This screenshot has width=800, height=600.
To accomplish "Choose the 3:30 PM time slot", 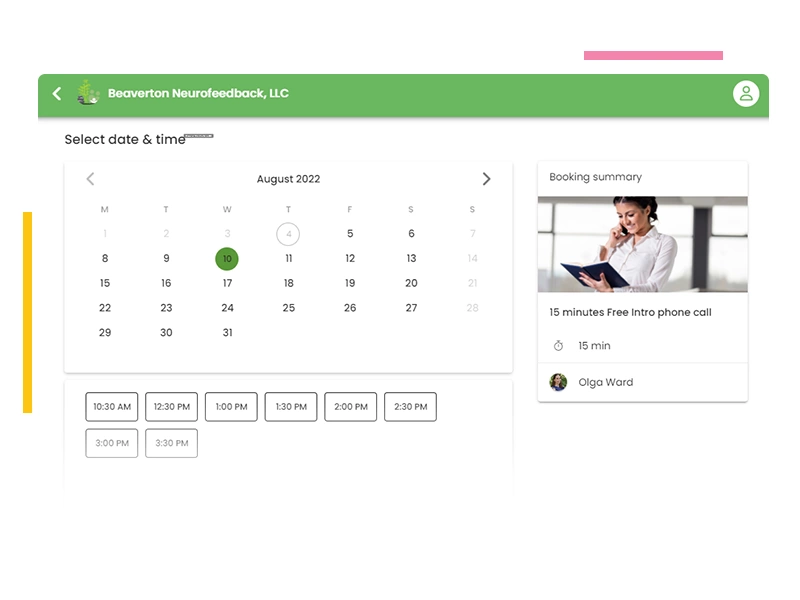I will pyautogui.click(x=171, y=443).
